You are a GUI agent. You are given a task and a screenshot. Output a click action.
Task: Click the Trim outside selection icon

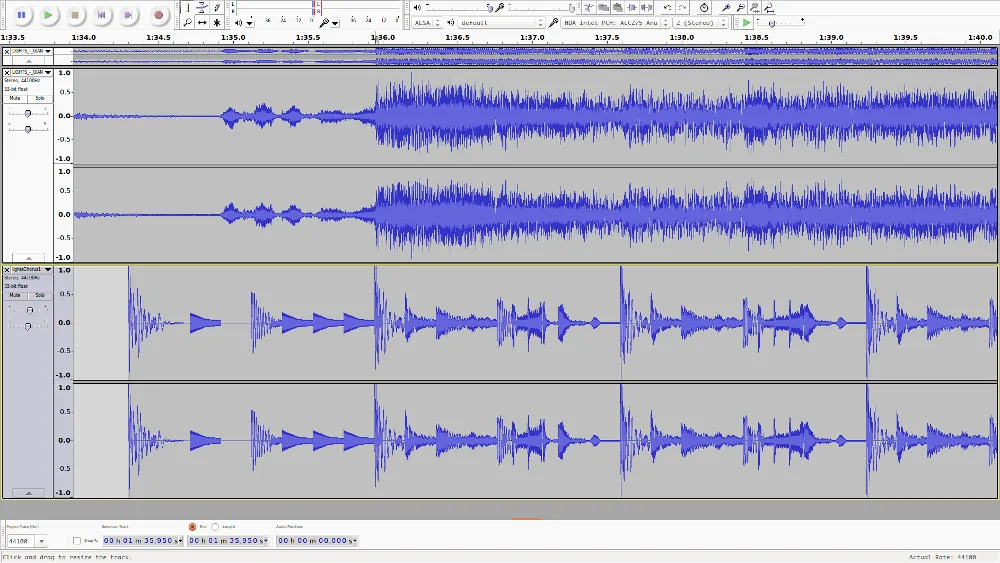pyautogui.click(x=632, y=8)
